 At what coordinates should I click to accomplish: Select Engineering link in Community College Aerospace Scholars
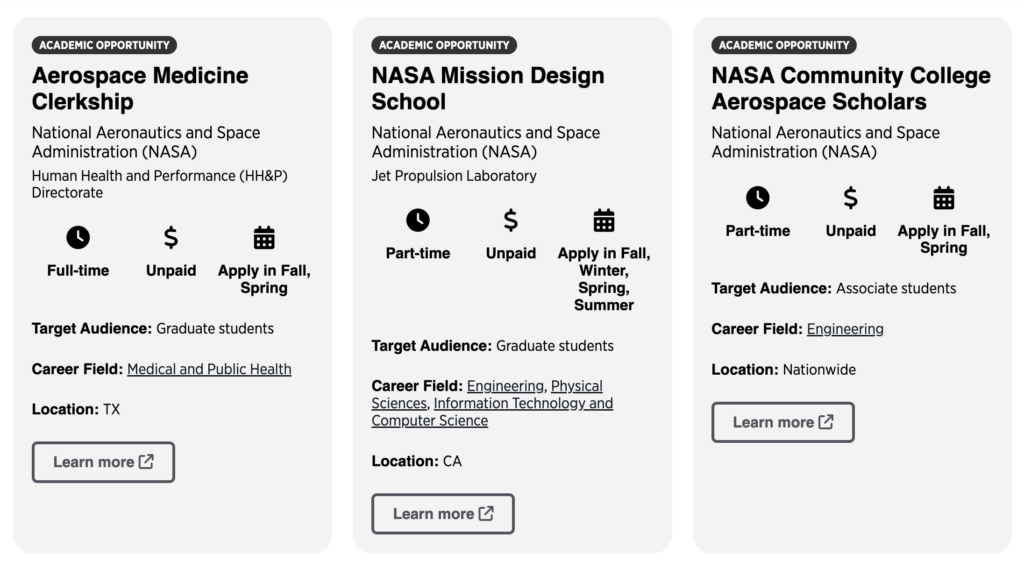[845, 329]
